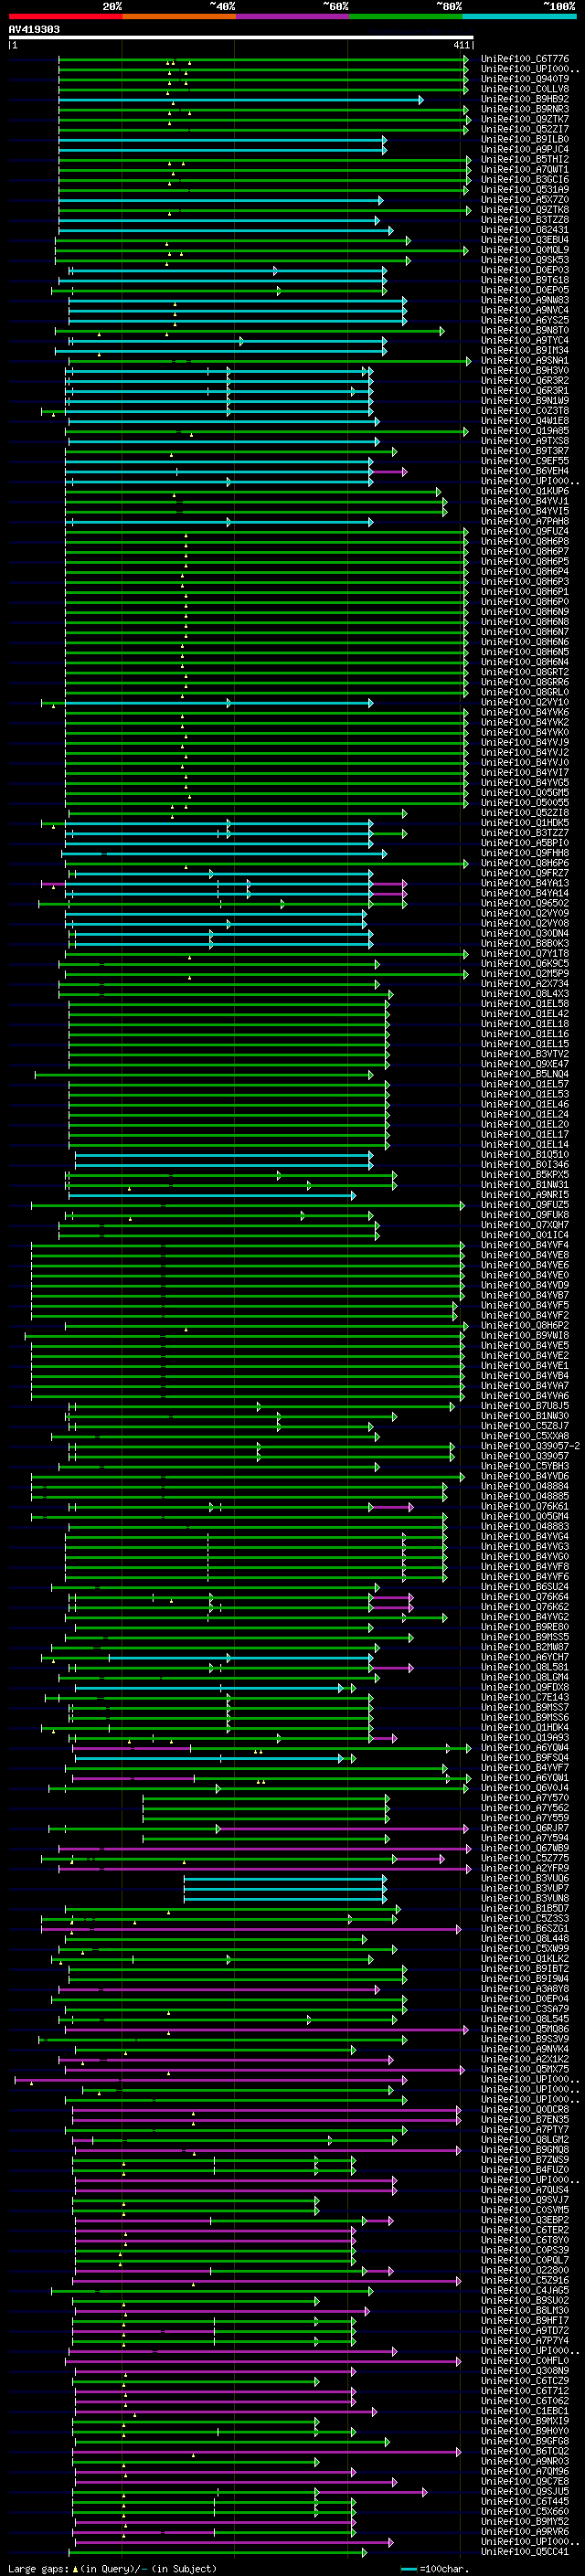Open hit UniRef100_A9NW83

[x=524, y=300]
